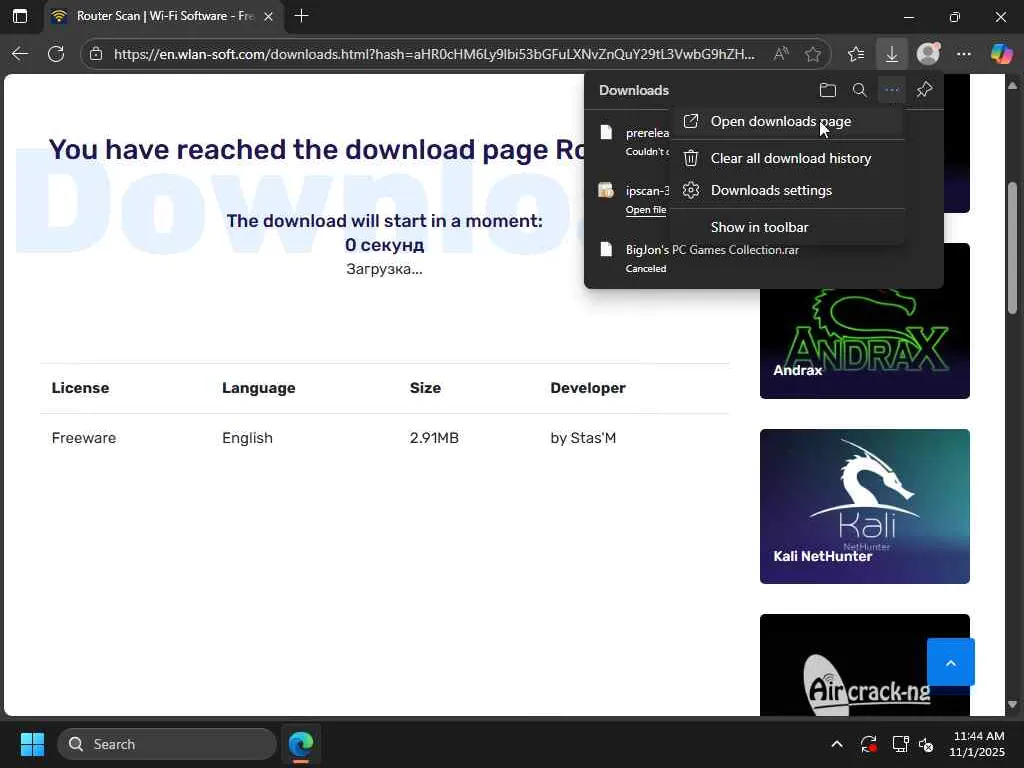Image resolution: width=1024 pixels, height=768 pixels.
Task: Choose Clear all download history
Action: (787, 158)
